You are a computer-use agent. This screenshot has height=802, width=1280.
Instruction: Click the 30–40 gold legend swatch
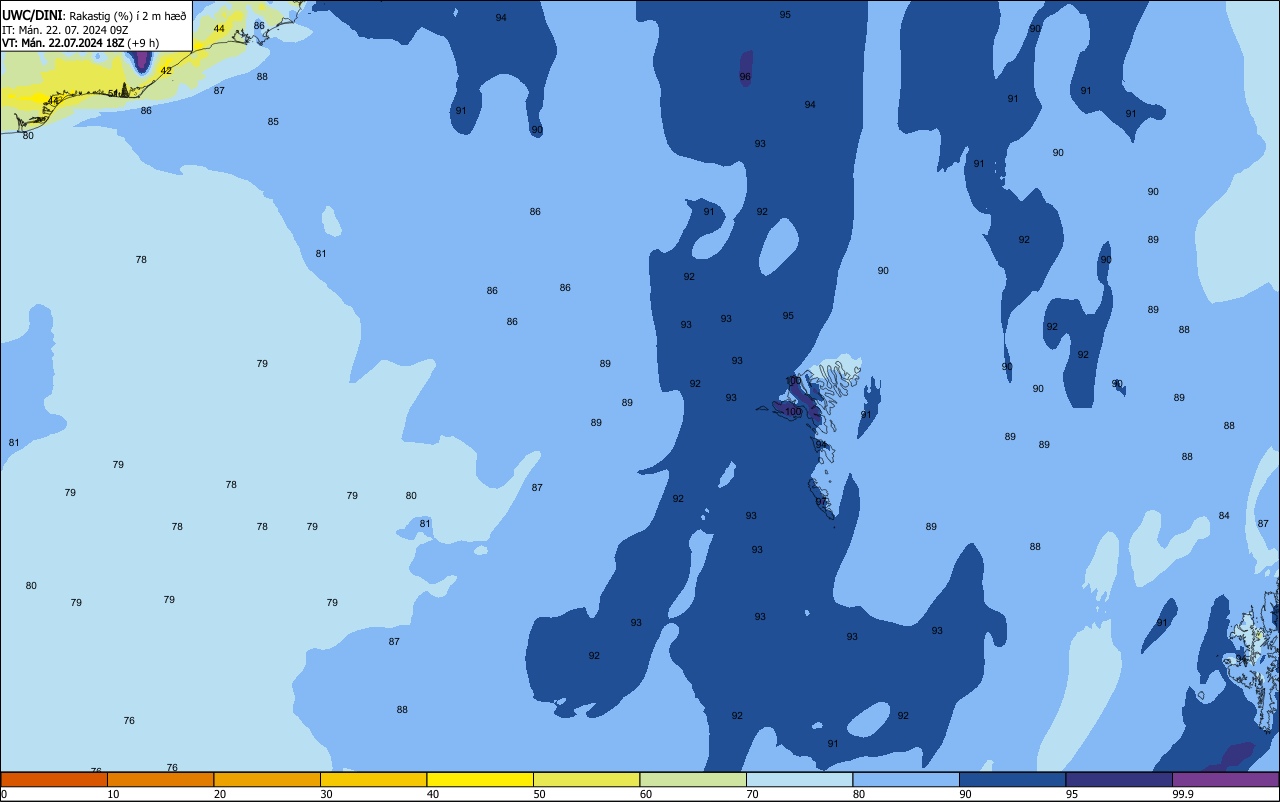(x=373, y=779)
